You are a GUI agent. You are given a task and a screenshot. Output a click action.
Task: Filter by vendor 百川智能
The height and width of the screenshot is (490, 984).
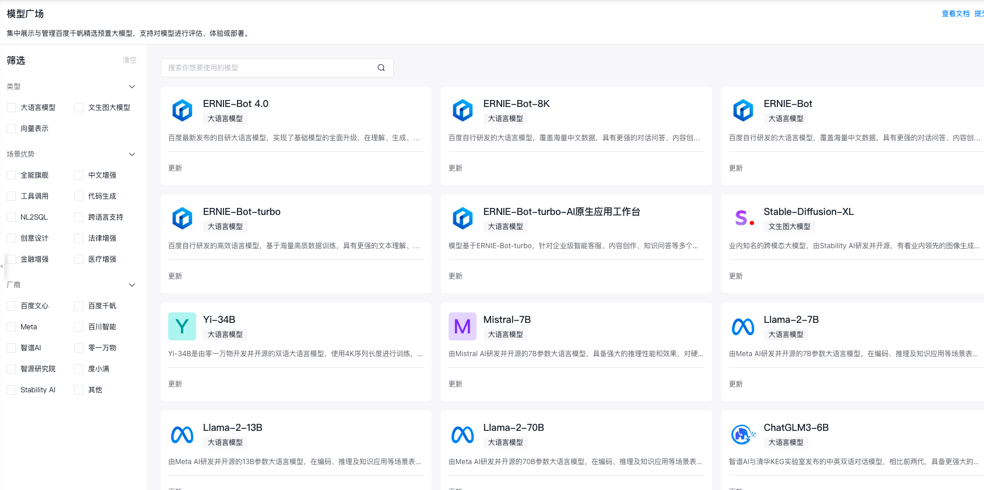79,327
